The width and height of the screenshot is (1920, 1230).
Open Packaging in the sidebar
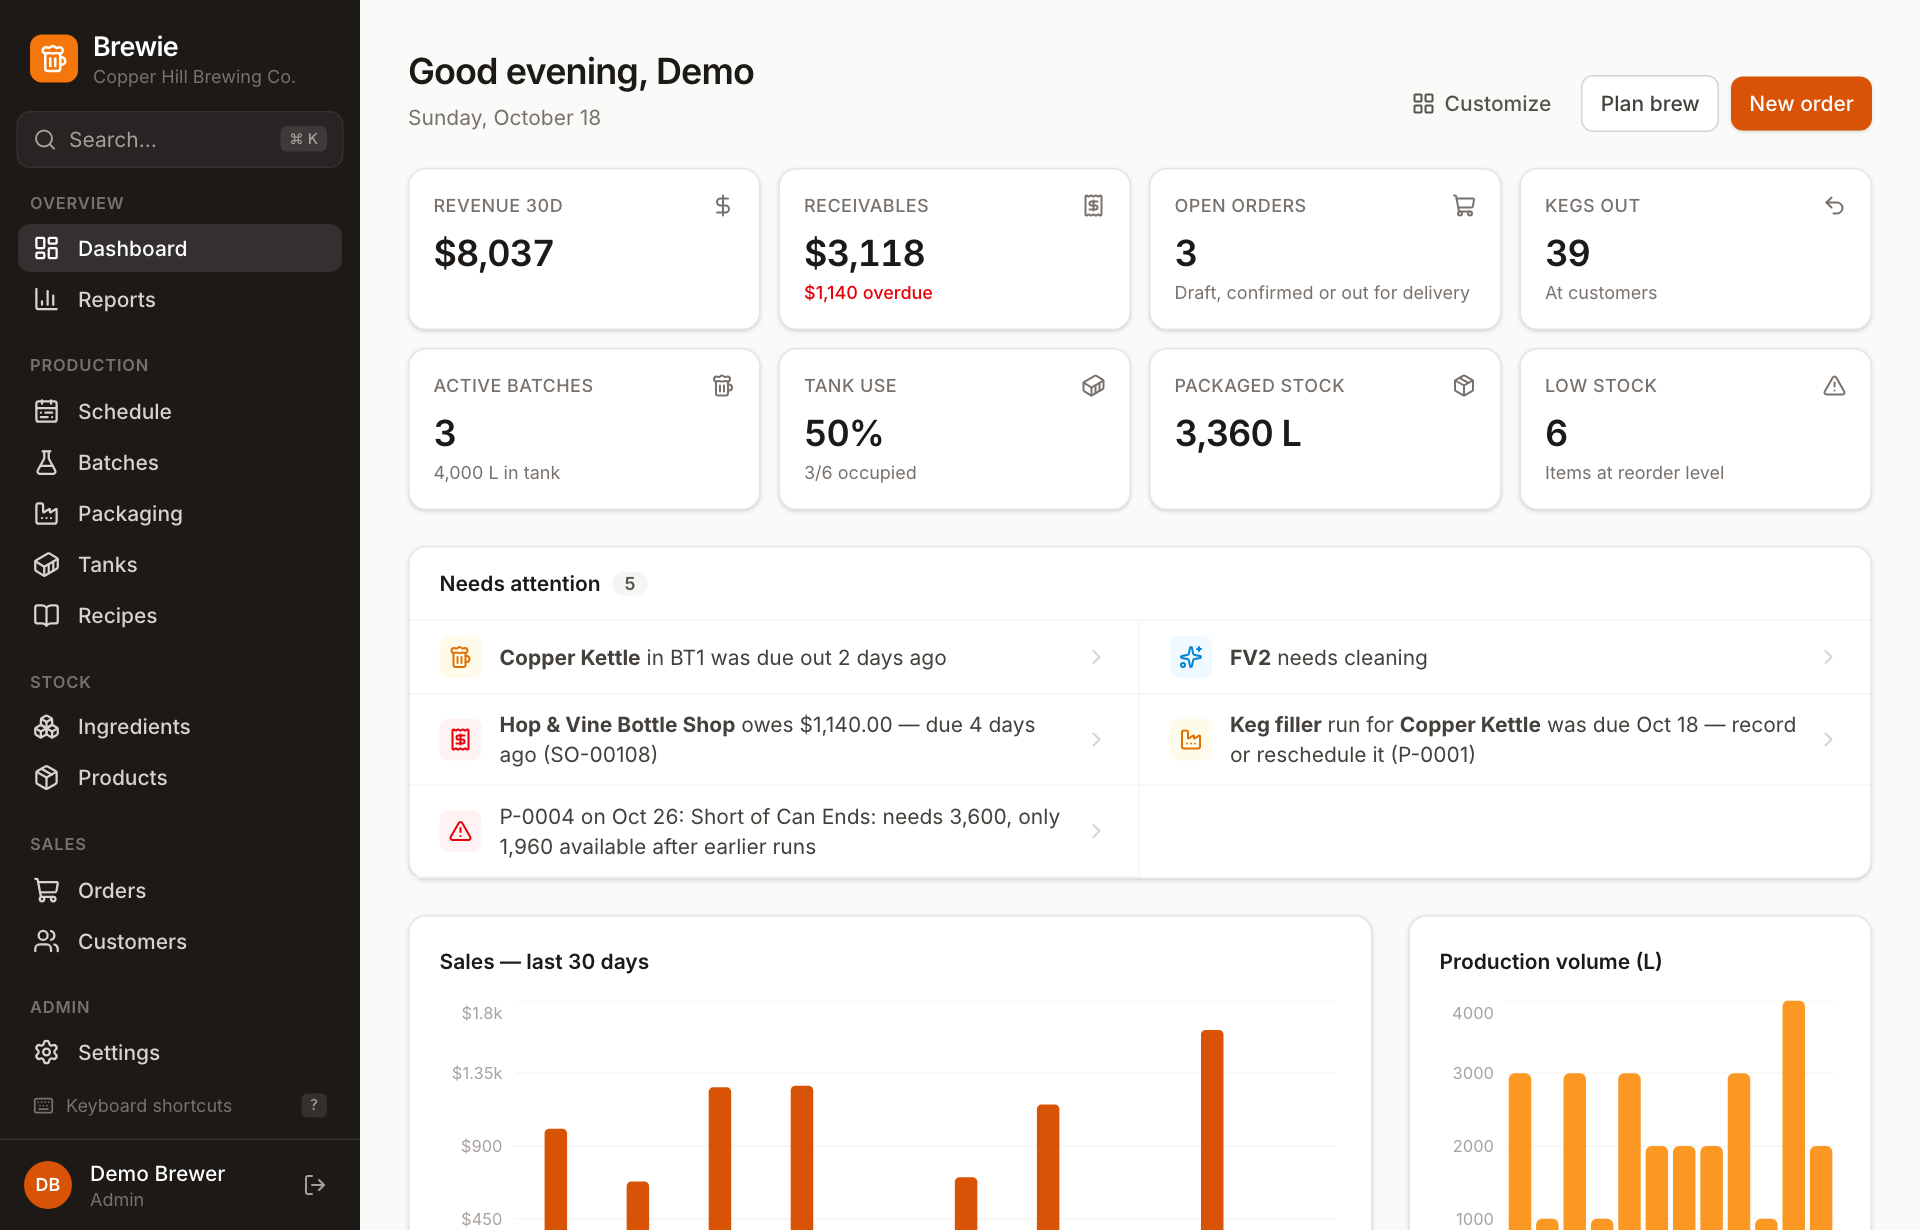pos(180,513)
